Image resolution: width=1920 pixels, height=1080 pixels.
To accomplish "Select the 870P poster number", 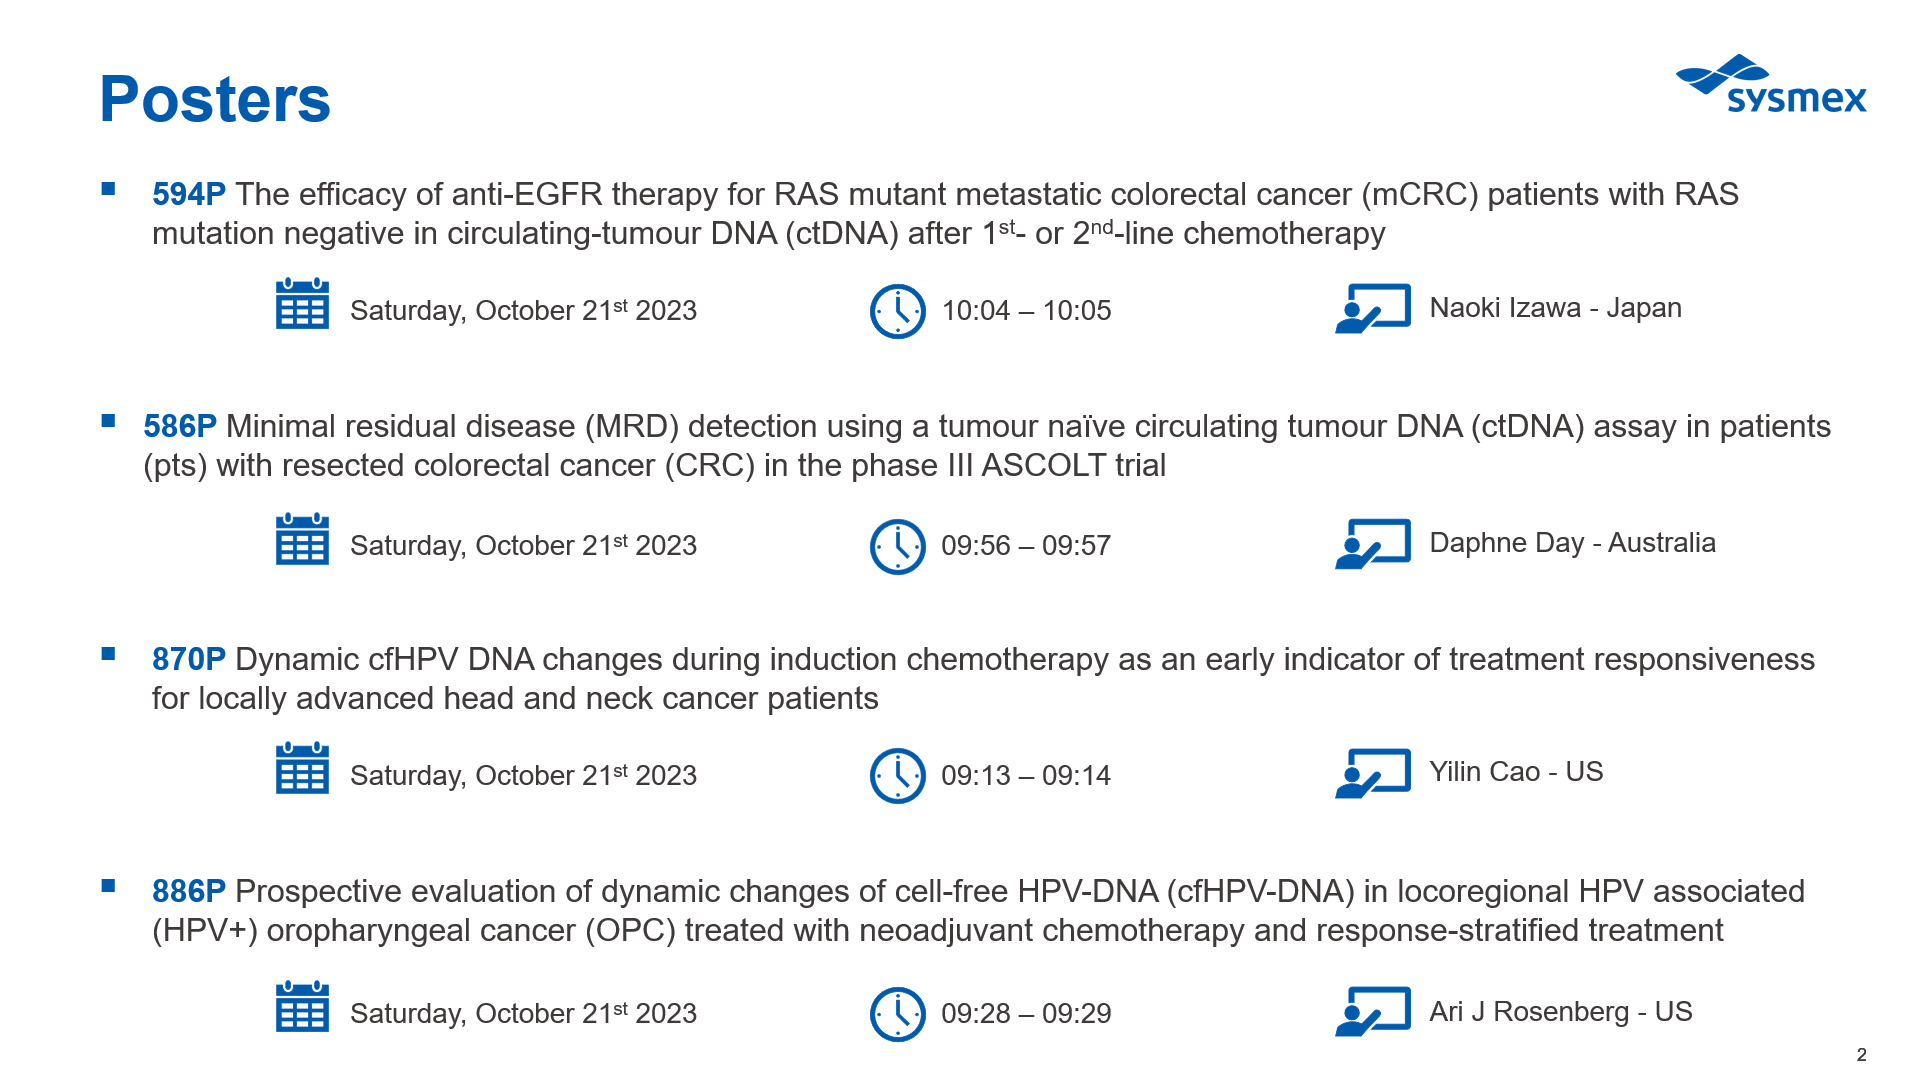I will tap(189, 659).
